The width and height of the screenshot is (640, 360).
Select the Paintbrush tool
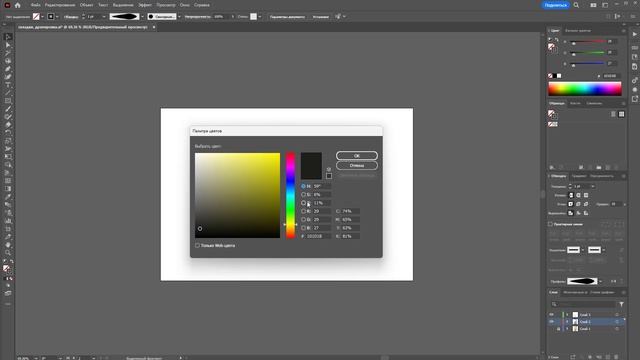pyautogui.click(x=8, y=109)
